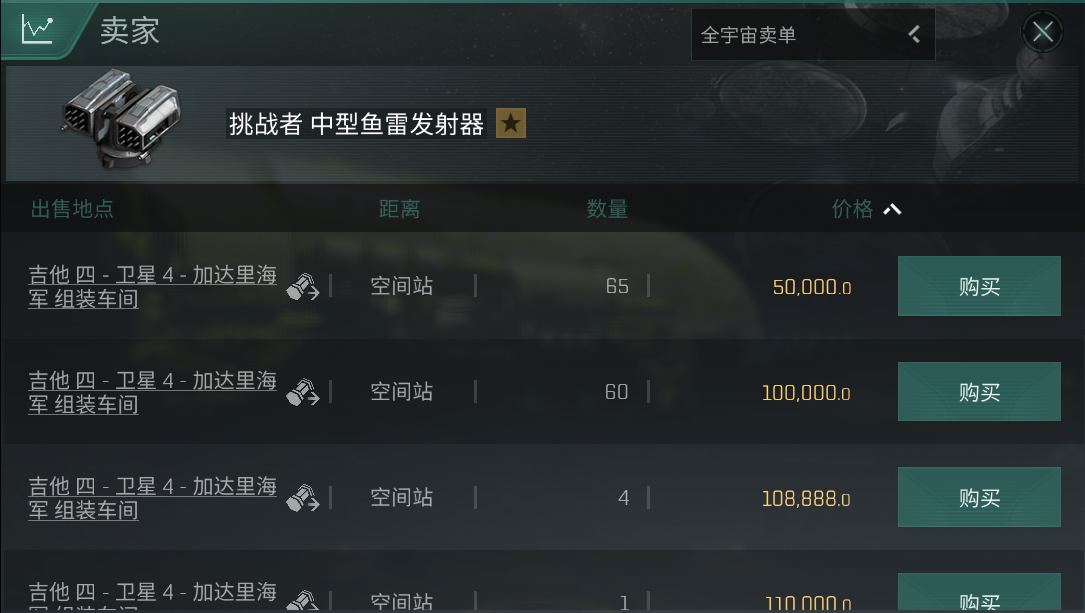Image resolution: width=1085 pixels, height=613 pixels.
Task: Open the 全宇宙卖单 region dropdown
Action: [x=813, y=35]
